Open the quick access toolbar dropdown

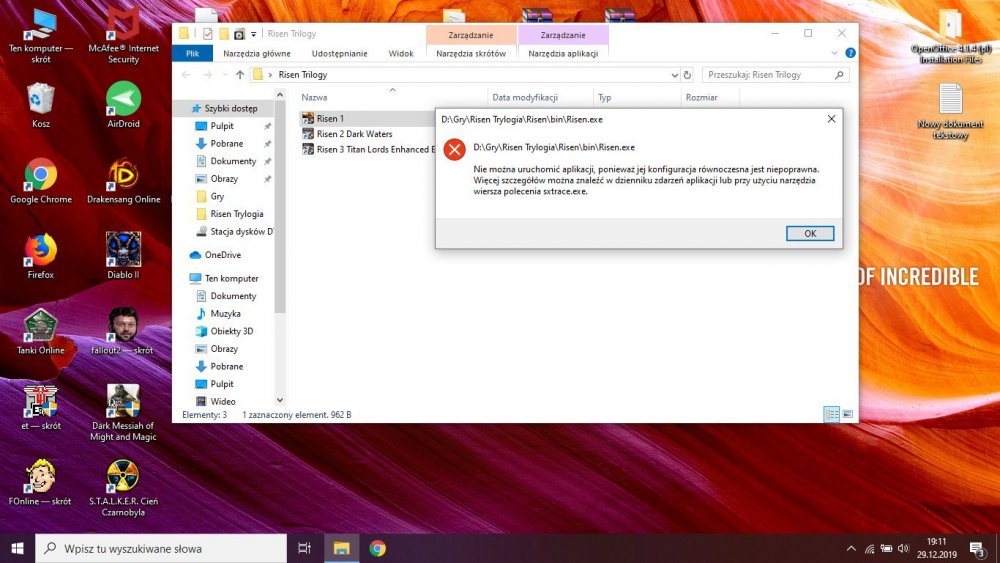click(x=253, y=34)
